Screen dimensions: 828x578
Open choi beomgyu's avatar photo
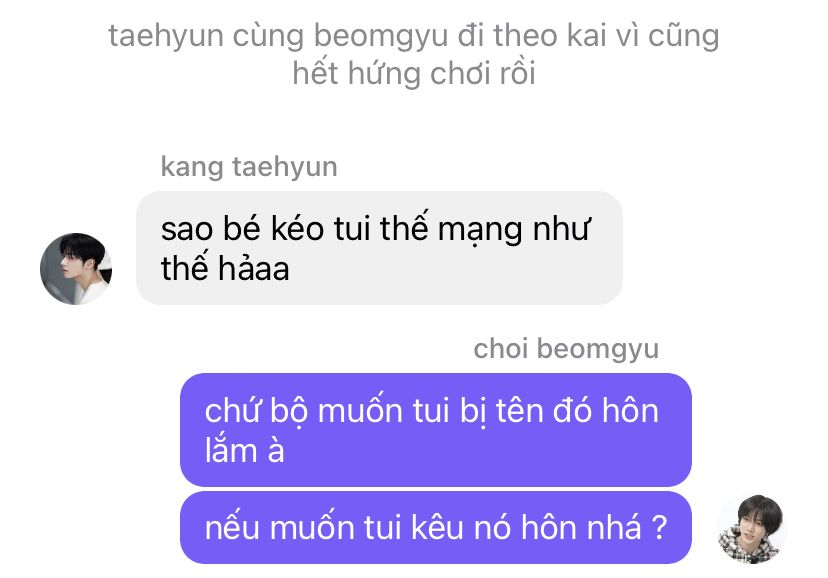(x=752, y=527)
